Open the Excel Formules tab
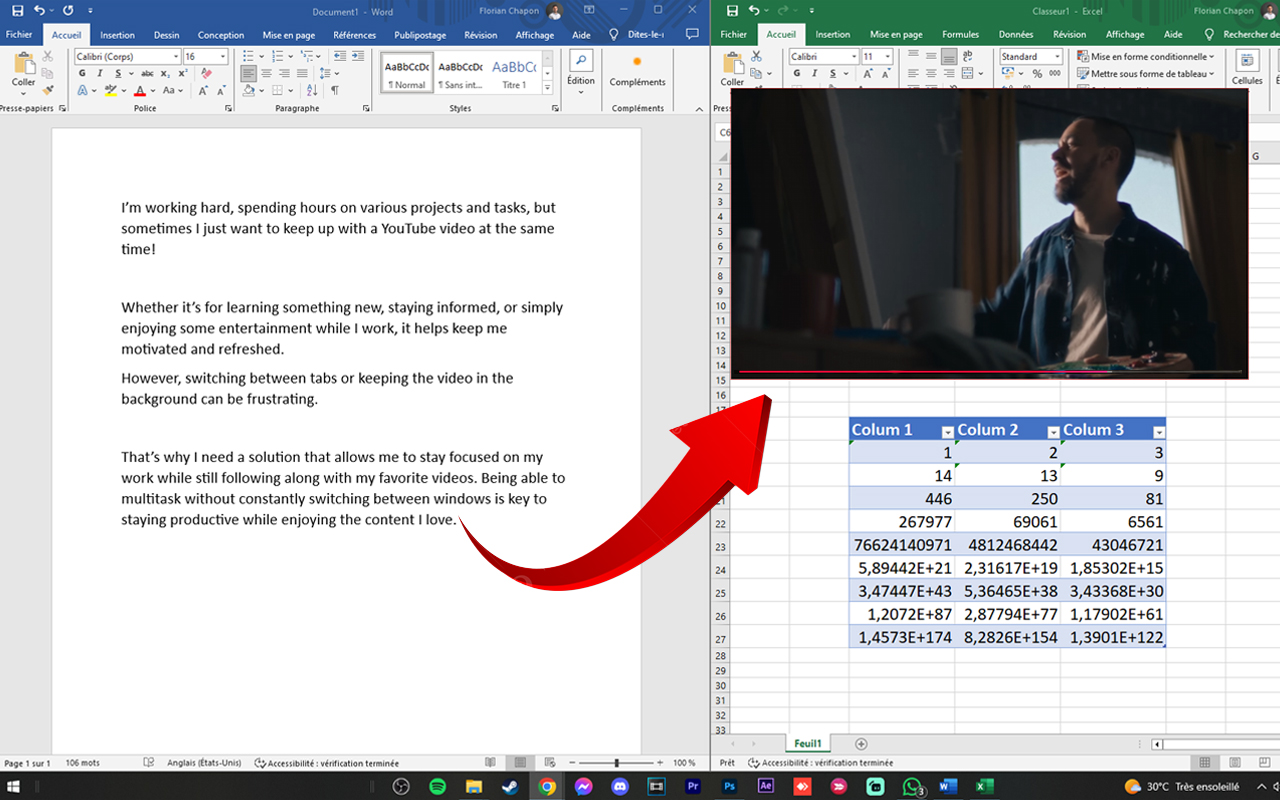1280x800 pixels. (x=960, y=35)
